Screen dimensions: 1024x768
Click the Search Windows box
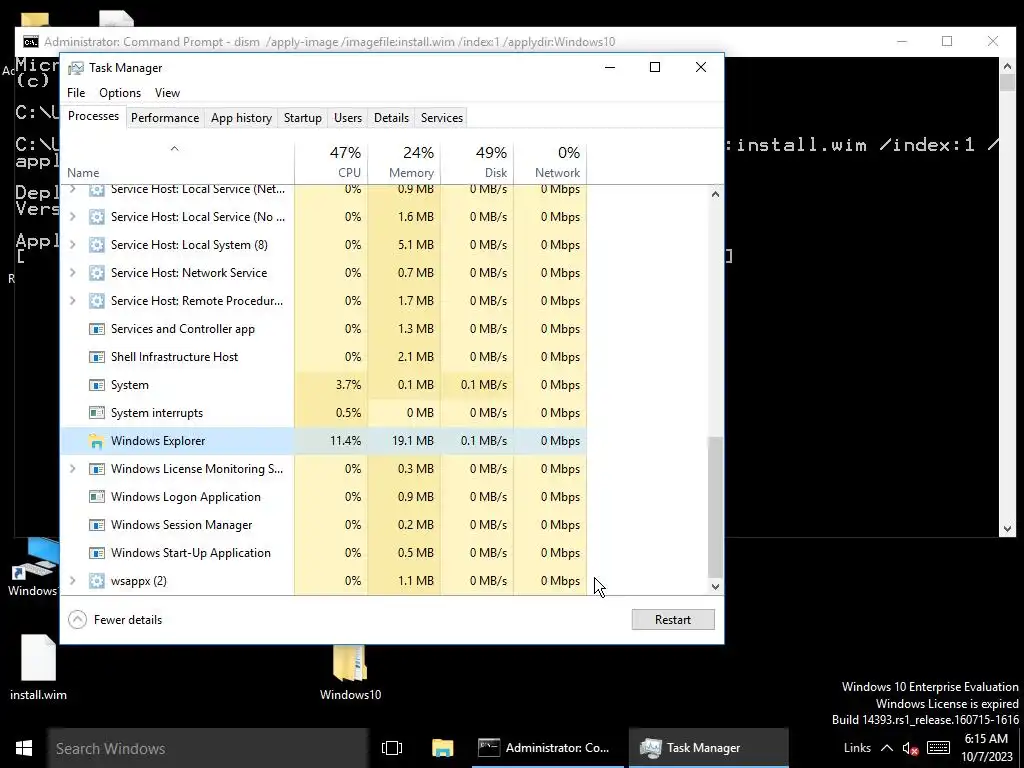click(x=208, y=748)
